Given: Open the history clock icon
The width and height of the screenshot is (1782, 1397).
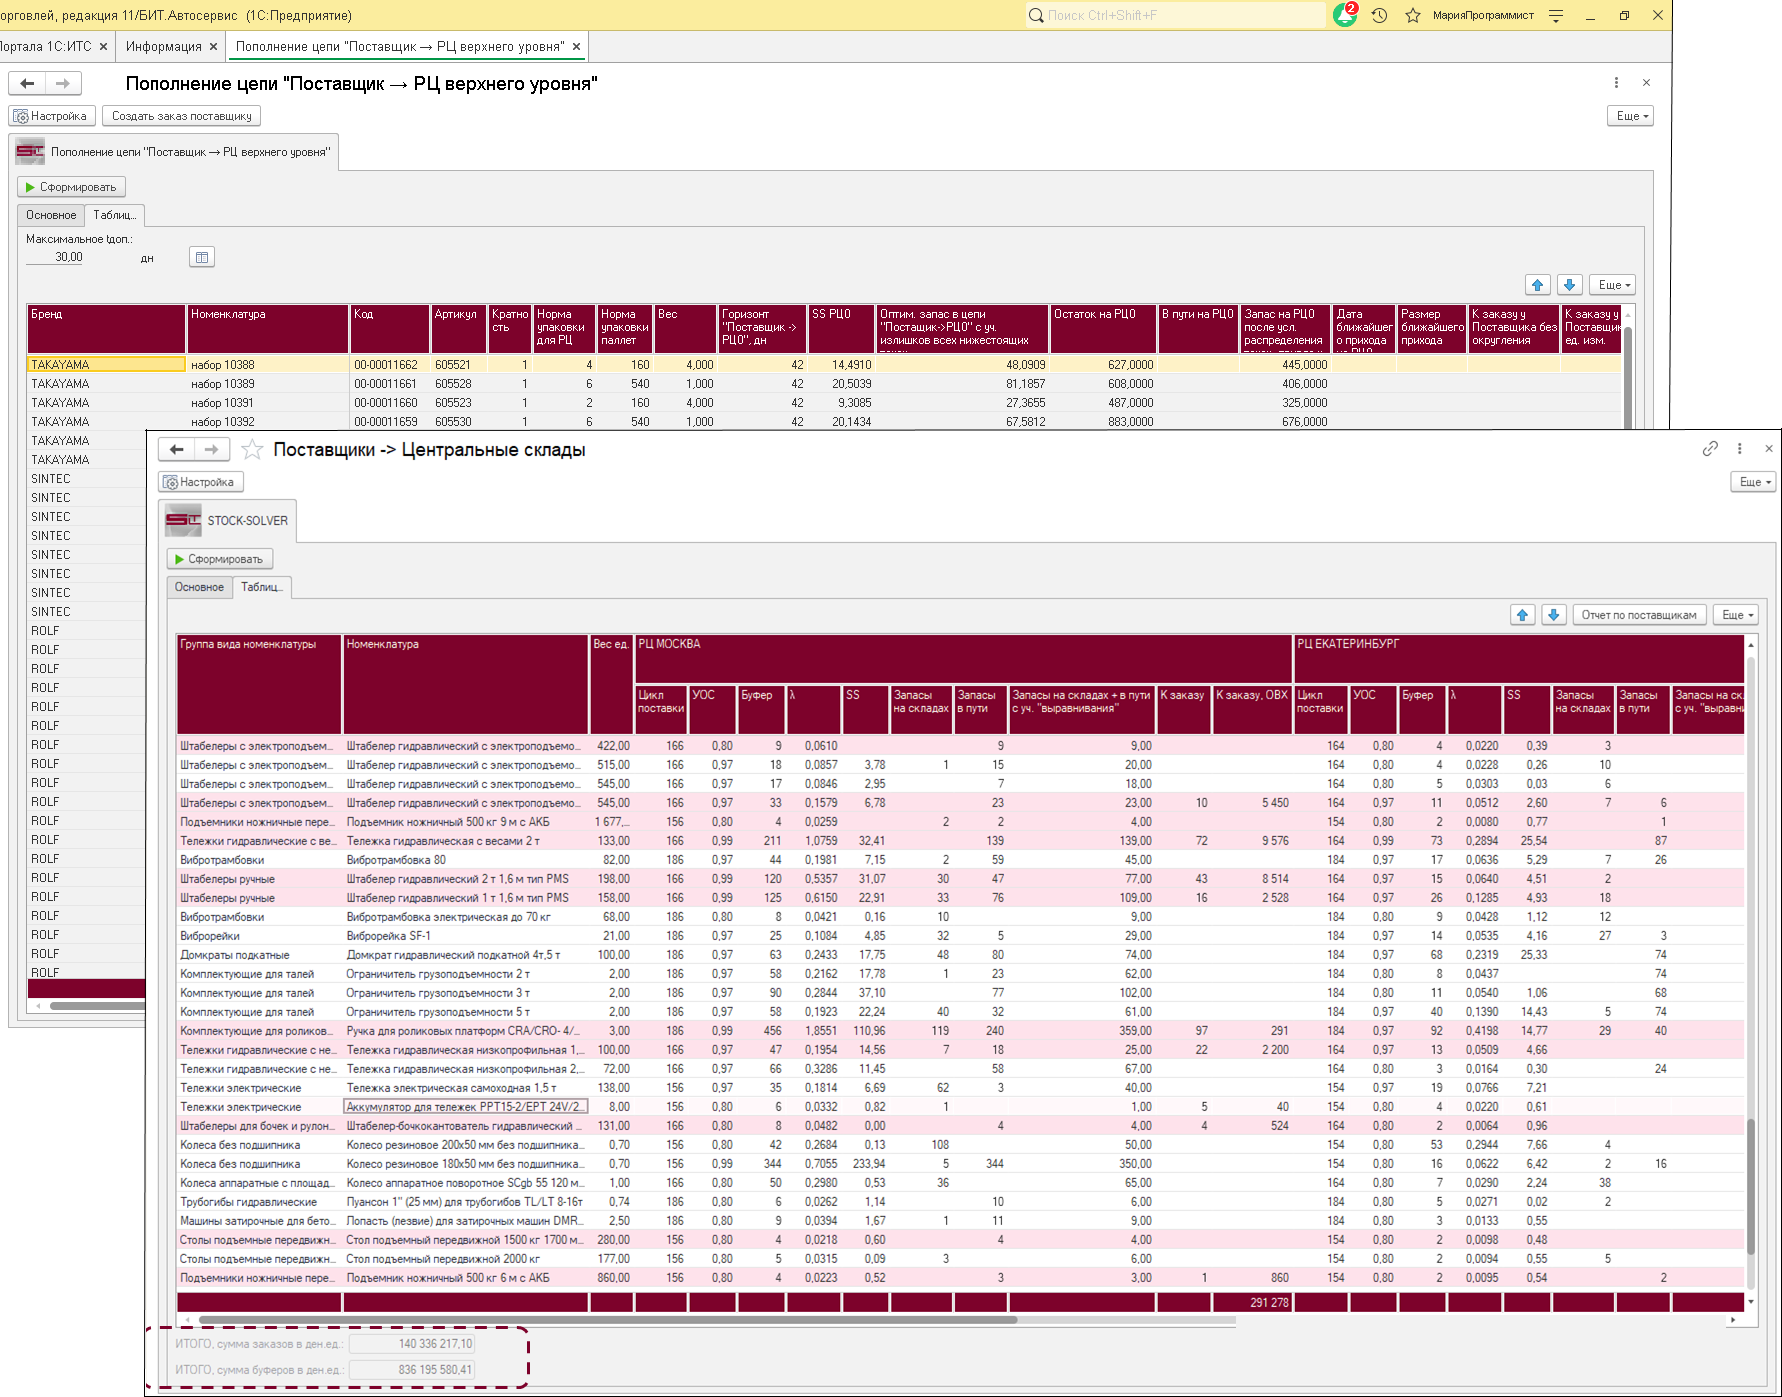Looking at the screenshot, I should [x=1379, y=15].
